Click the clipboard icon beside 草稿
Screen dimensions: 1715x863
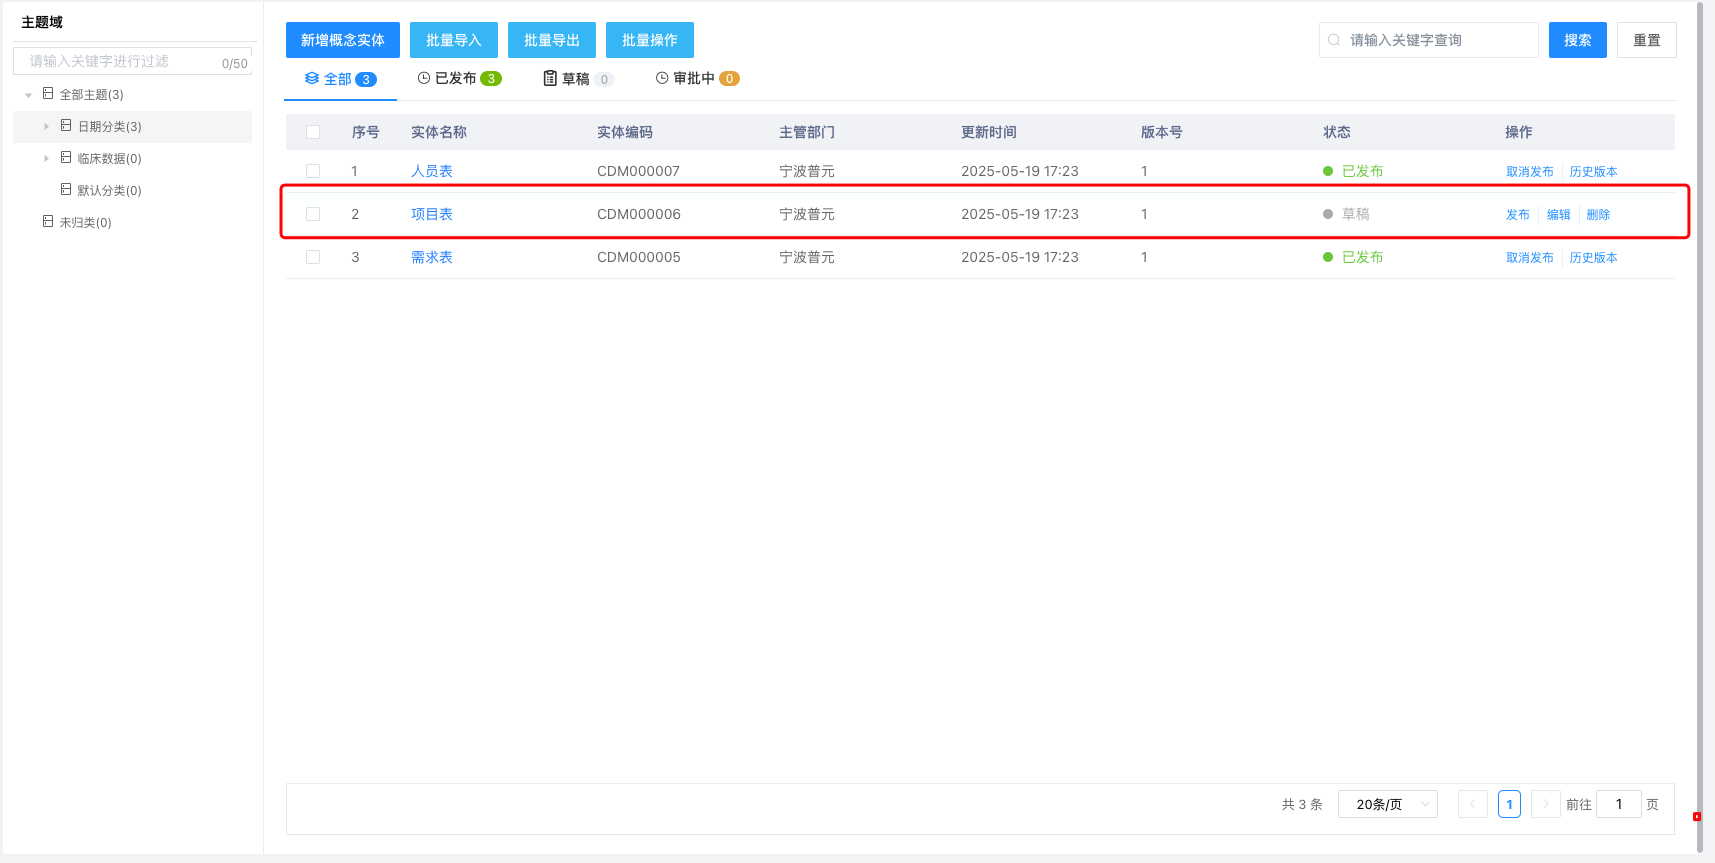pyautogui.click(x=550, y=78)
